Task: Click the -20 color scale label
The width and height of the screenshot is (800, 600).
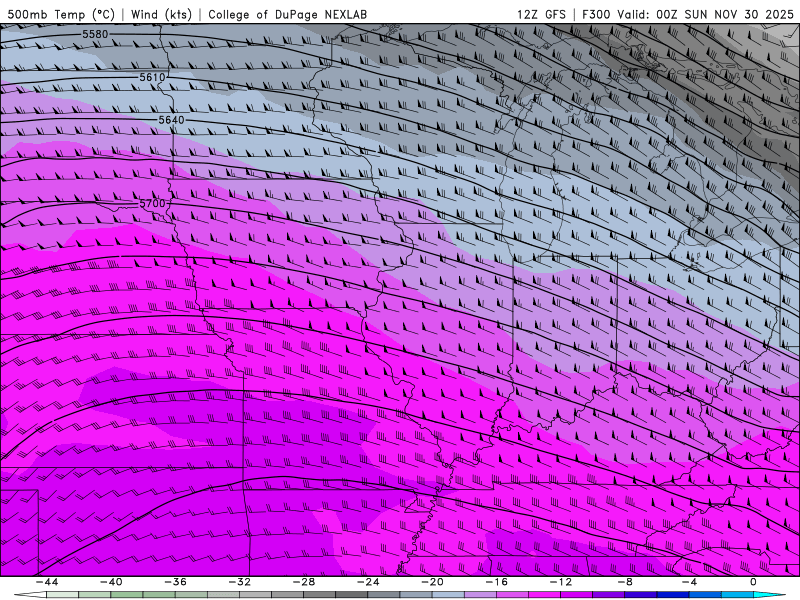Action: coord(433,582)
